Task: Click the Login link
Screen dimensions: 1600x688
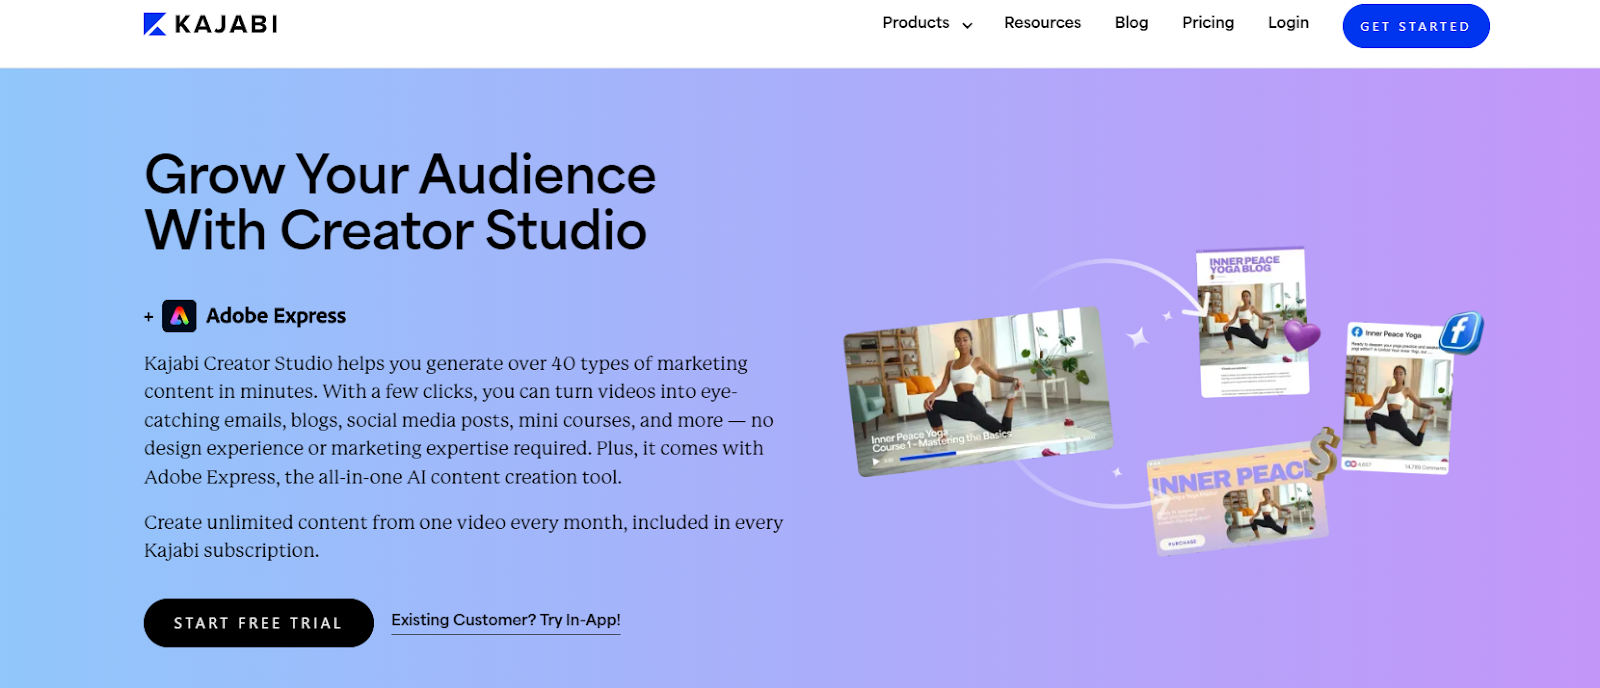Action: 1288,23
